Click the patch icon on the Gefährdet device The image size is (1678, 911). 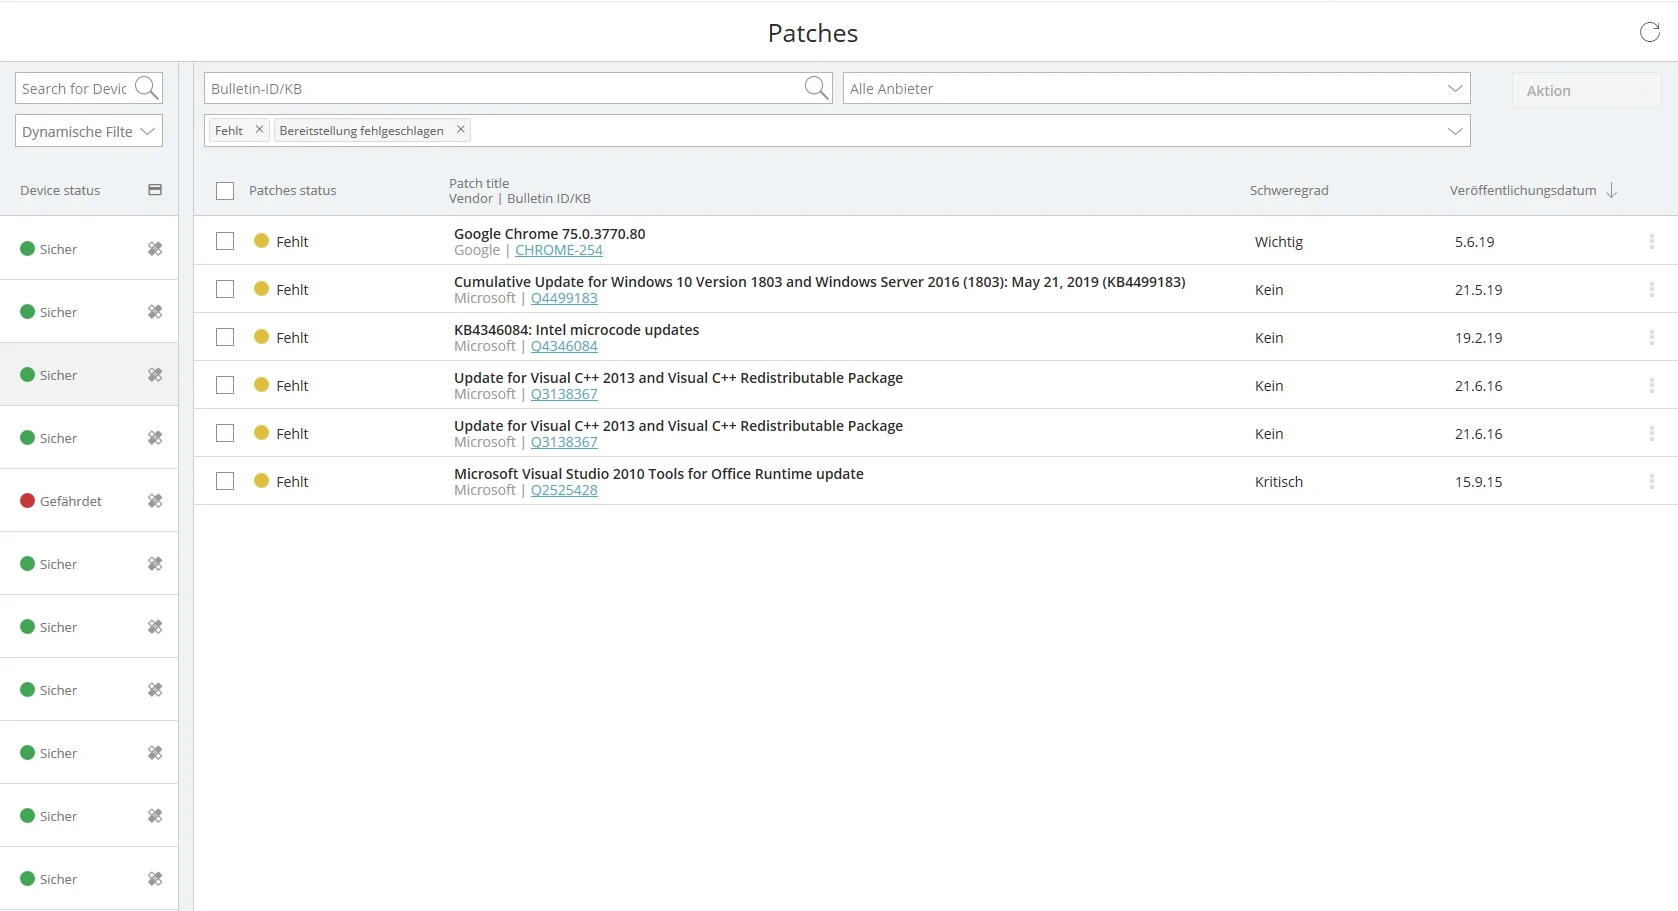155,501
